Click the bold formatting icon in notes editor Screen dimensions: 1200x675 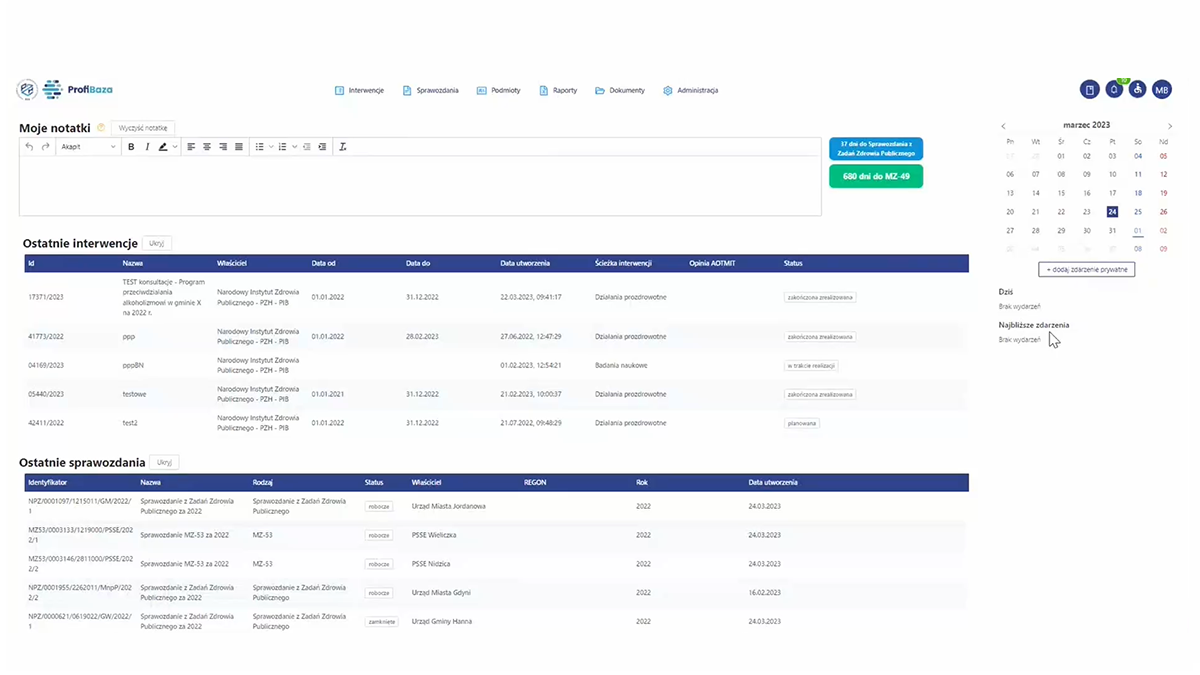[x=131, y=147]
